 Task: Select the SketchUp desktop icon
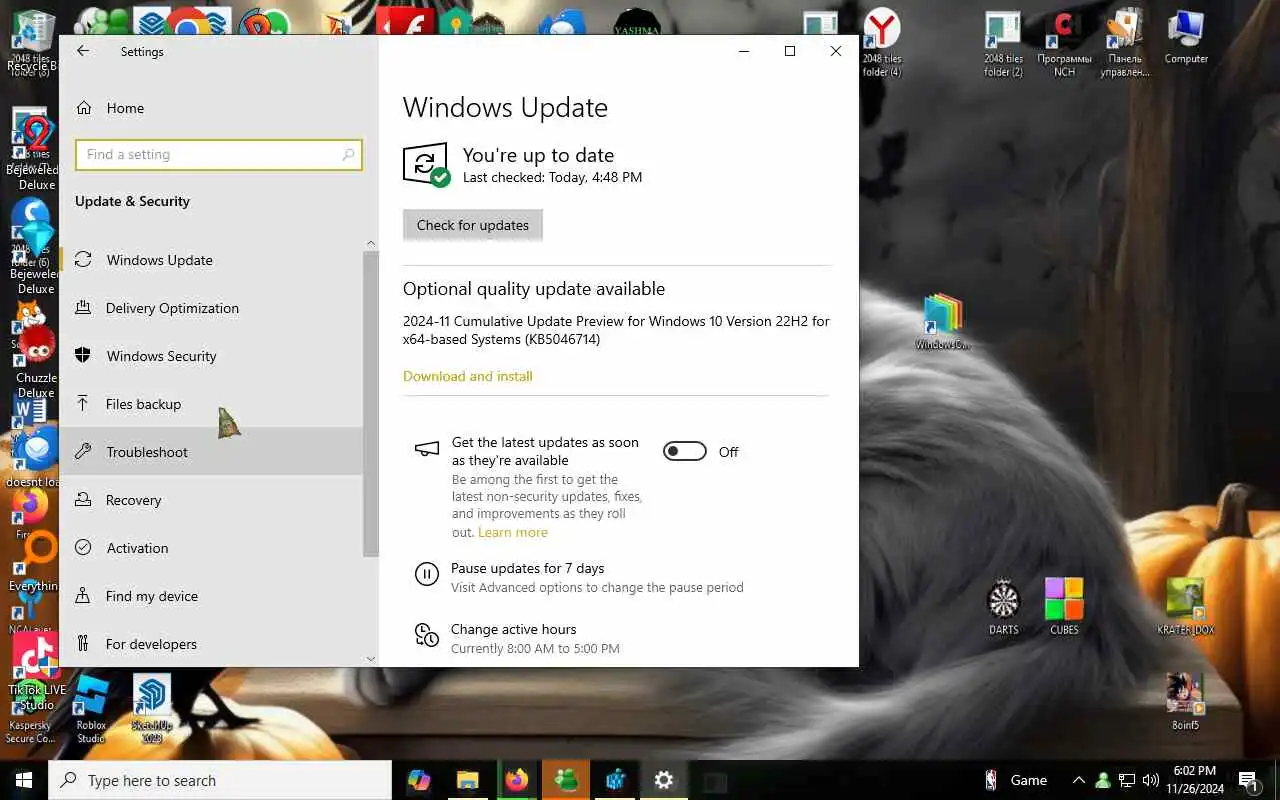point(152,708)
